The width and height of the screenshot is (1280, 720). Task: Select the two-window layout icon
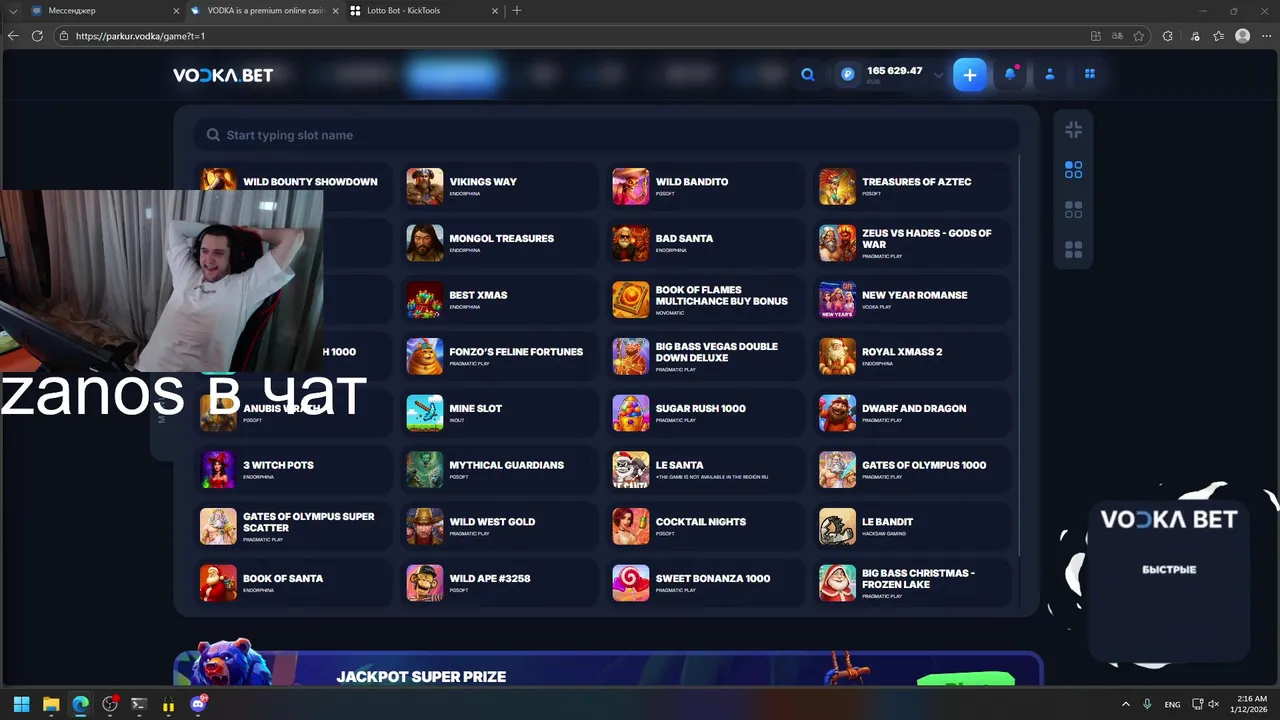(1073, 210)
